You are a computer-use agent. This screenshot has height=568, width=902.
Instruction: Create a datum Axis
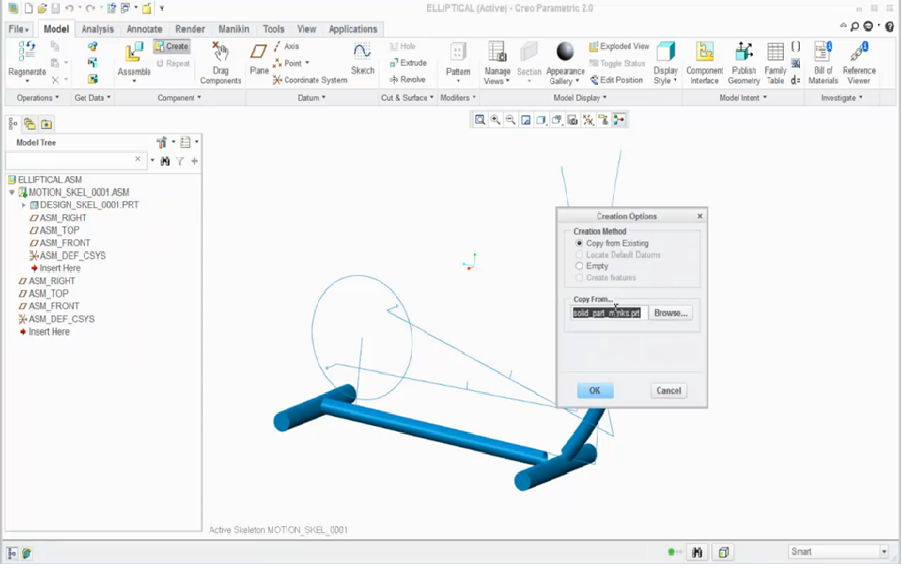click(x=286, y=46)
